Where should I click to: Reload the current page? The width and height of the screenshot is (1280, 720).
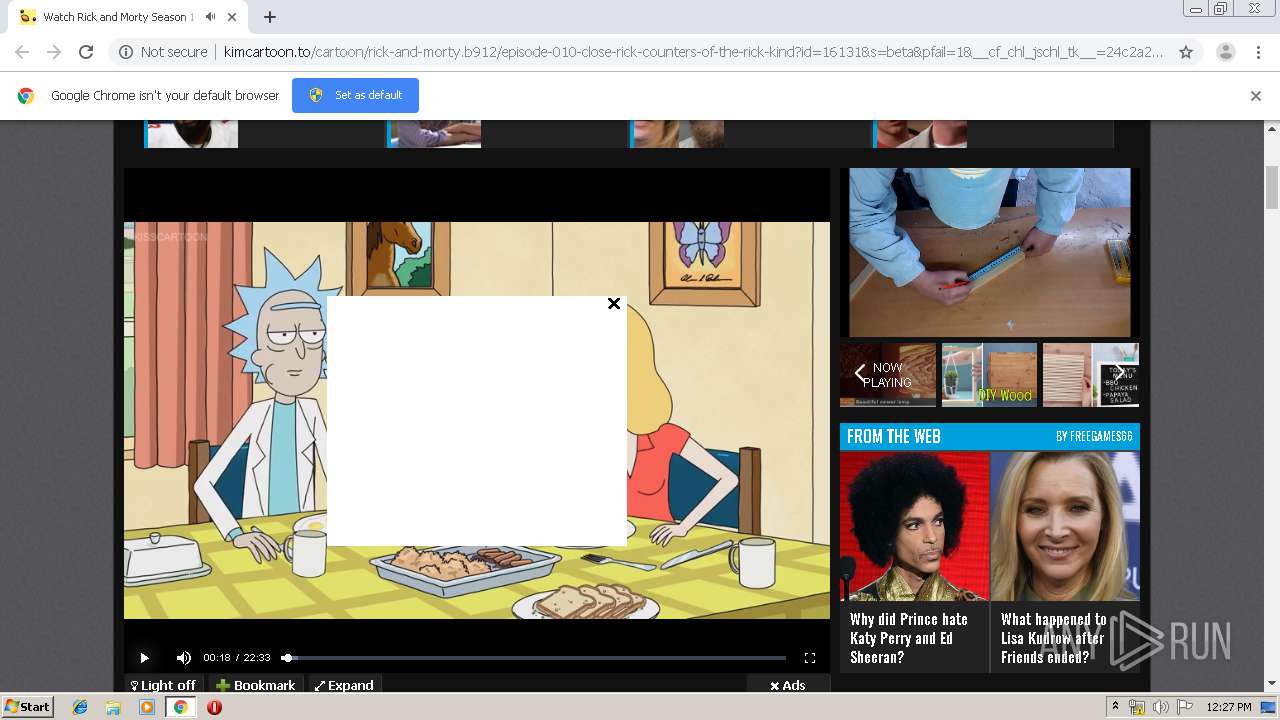pyautogui.click(x=86, y=52)
